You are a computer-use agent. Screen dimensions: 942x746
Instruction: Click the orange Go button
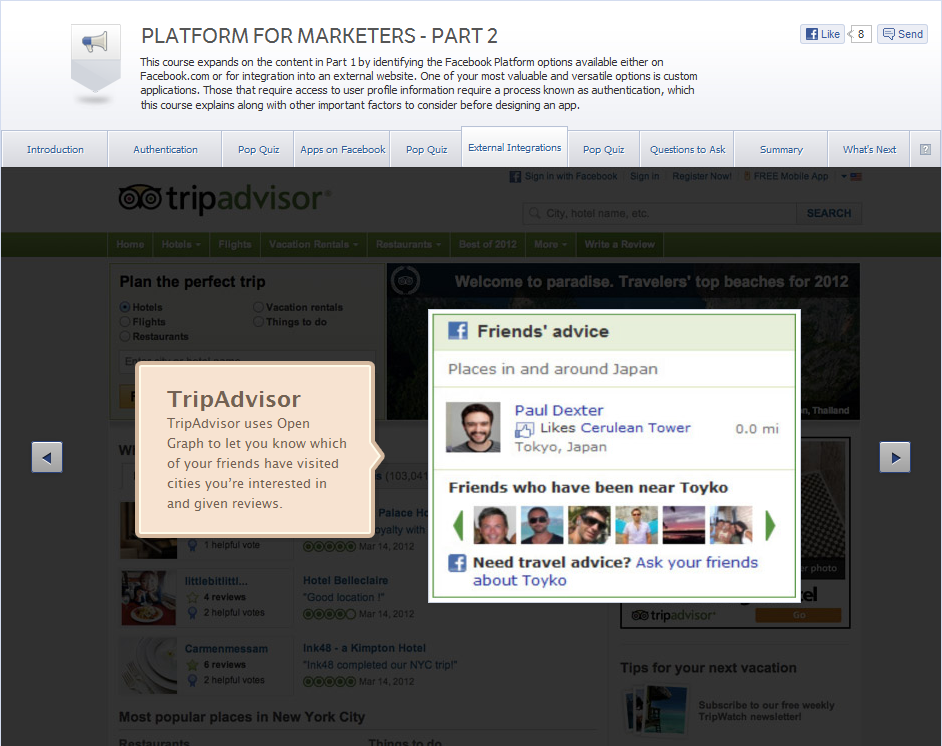tap(798, 615)
